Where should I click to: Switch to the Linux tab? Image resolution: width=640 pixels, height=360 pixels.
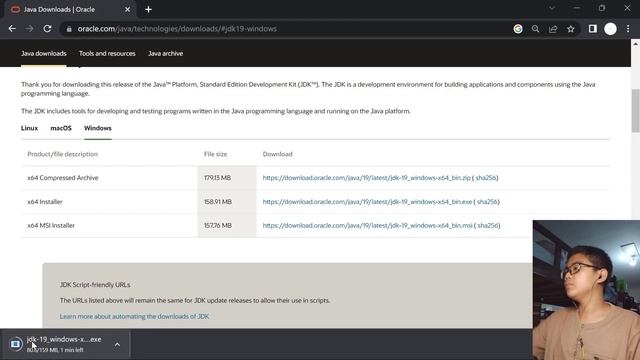click(29, 128)
